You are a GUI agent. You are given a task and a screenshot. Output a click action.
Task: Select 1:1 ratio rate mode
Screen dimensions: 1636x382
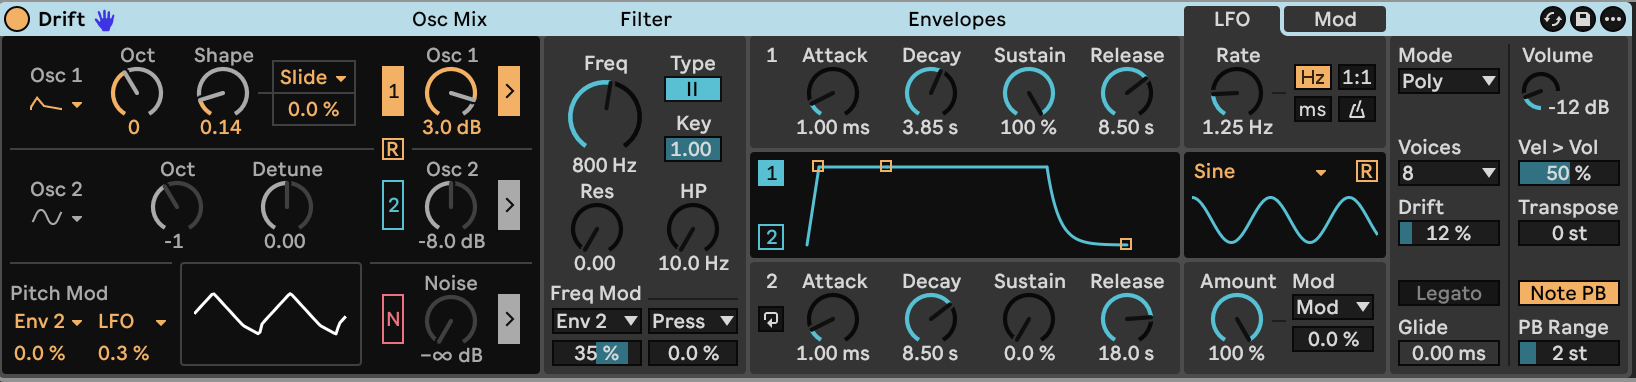(x=1356, y=77)
